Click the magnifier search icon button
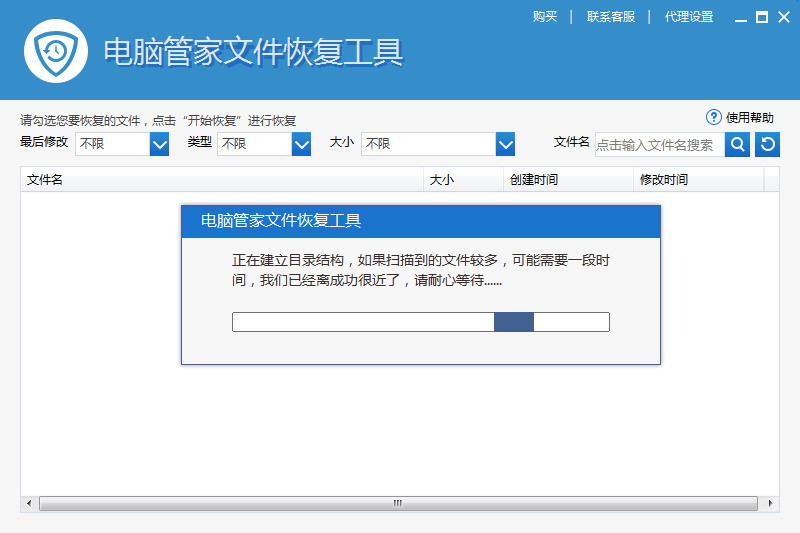Viewport: 800px width, 533px height. tap(737, 144)
